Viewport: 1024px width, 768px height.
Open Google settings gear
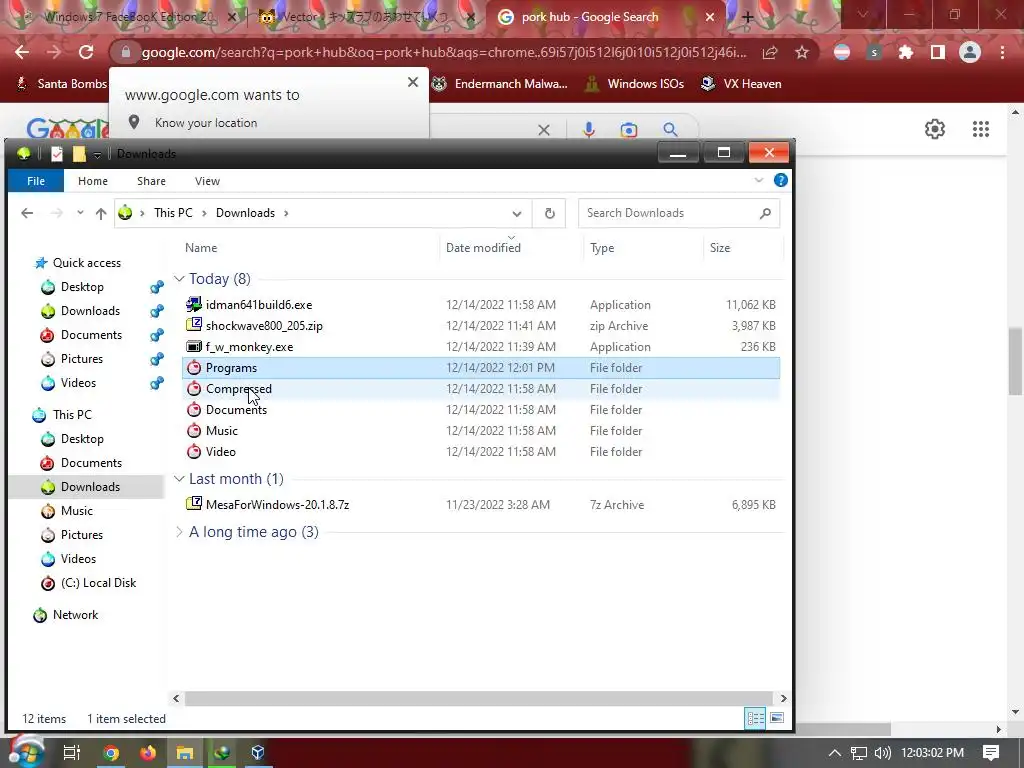935,129
